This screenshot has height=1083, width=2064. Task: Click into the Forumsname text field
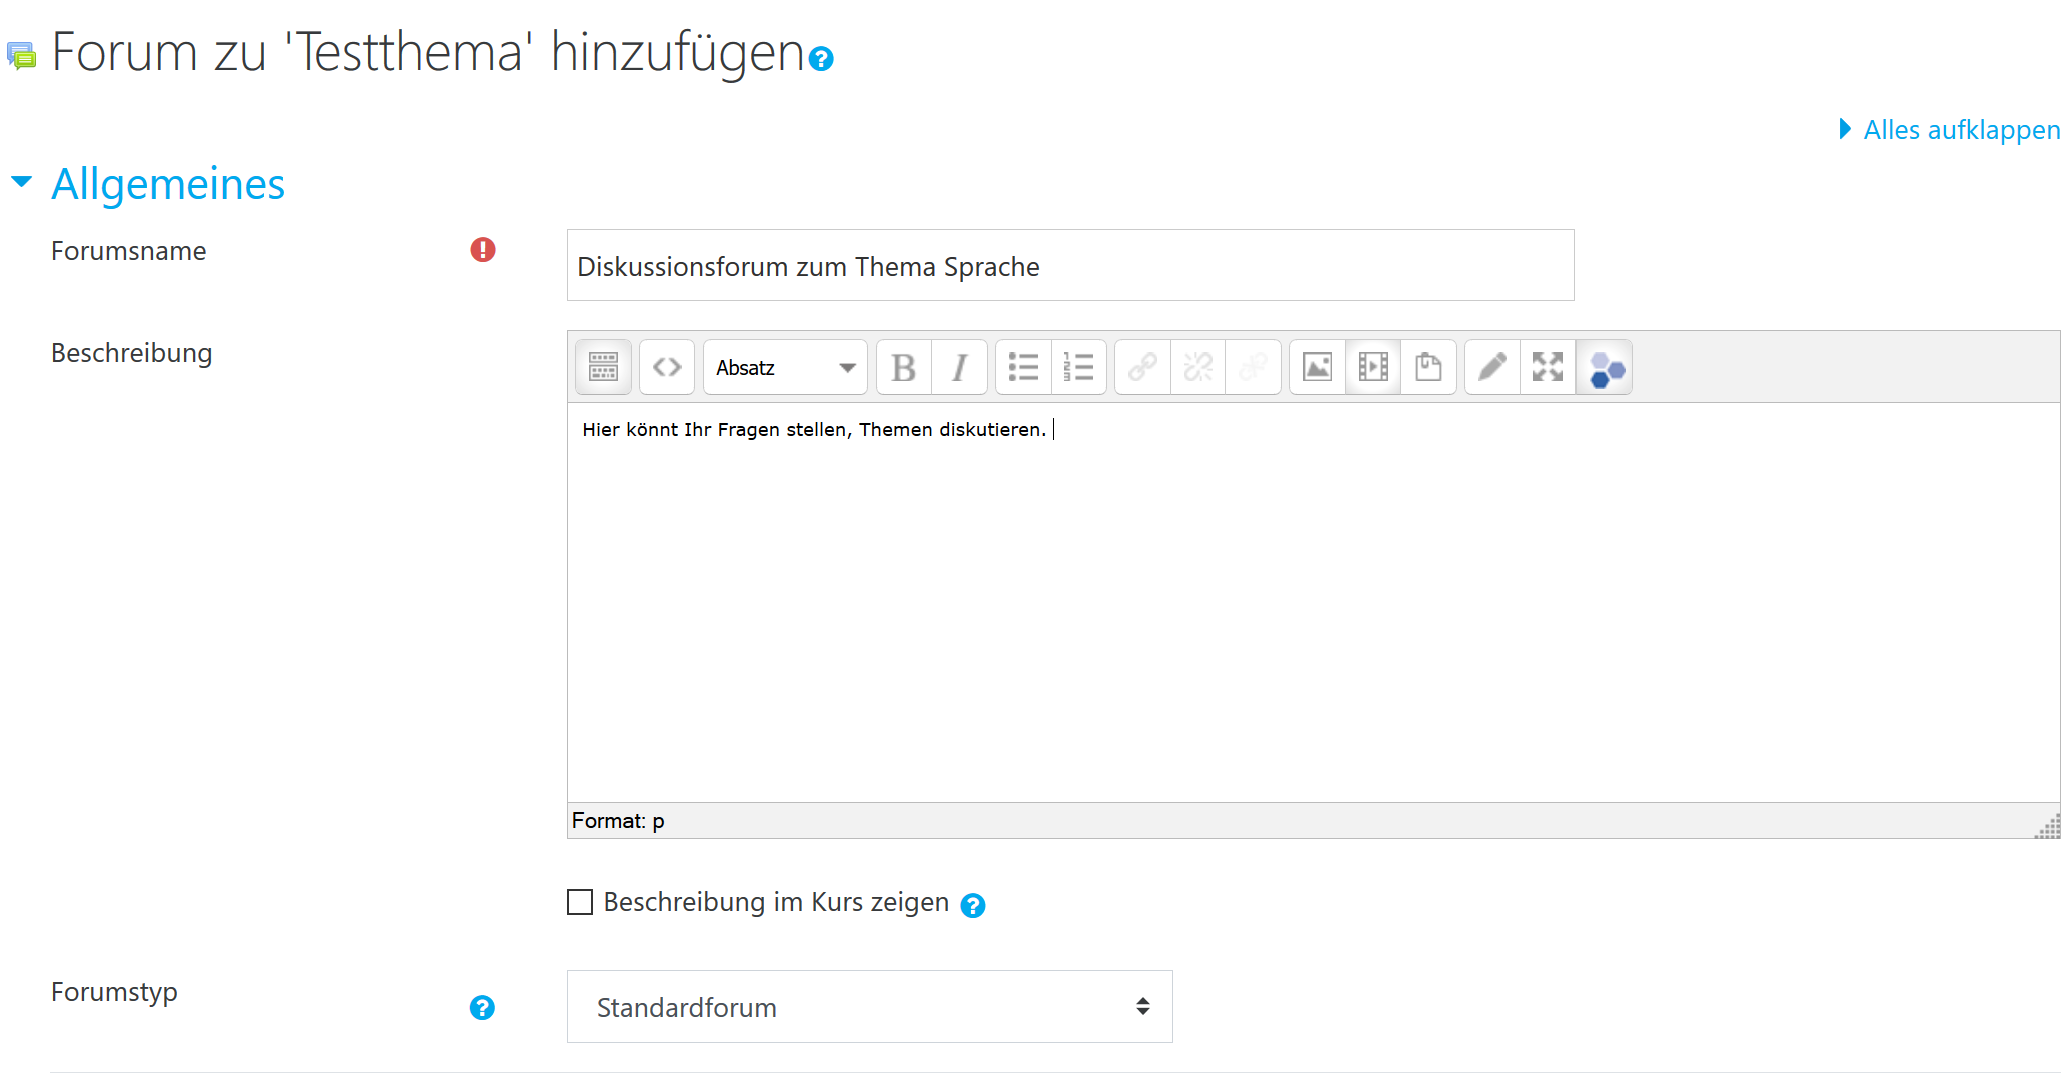pos(1070,266)
